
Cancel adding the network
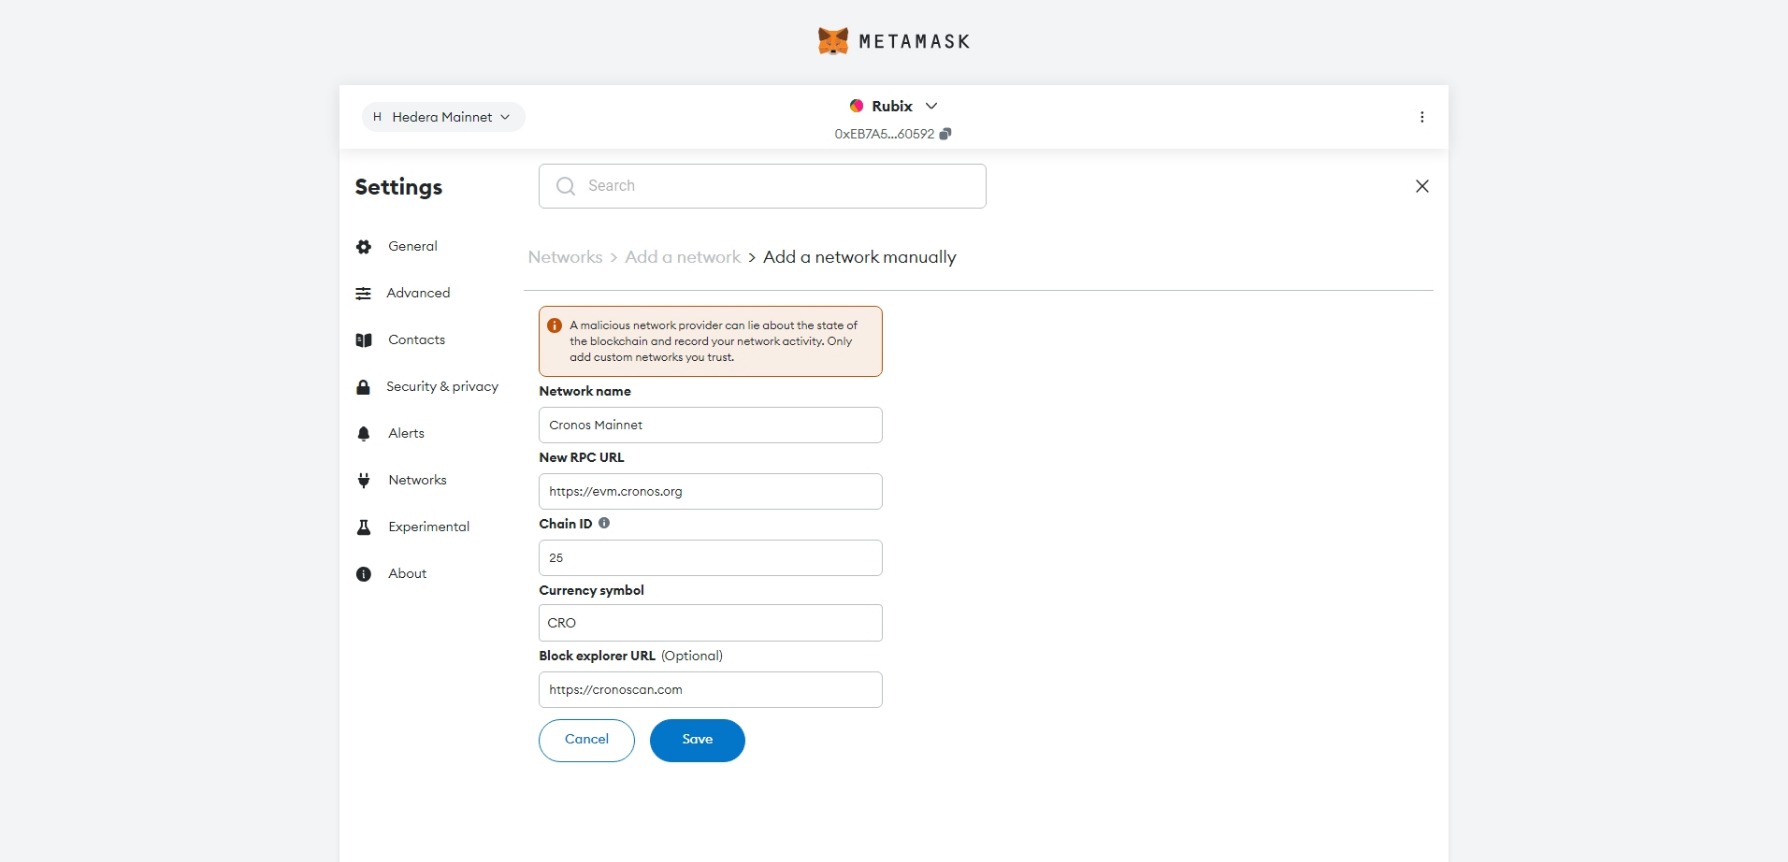(587, 740)
